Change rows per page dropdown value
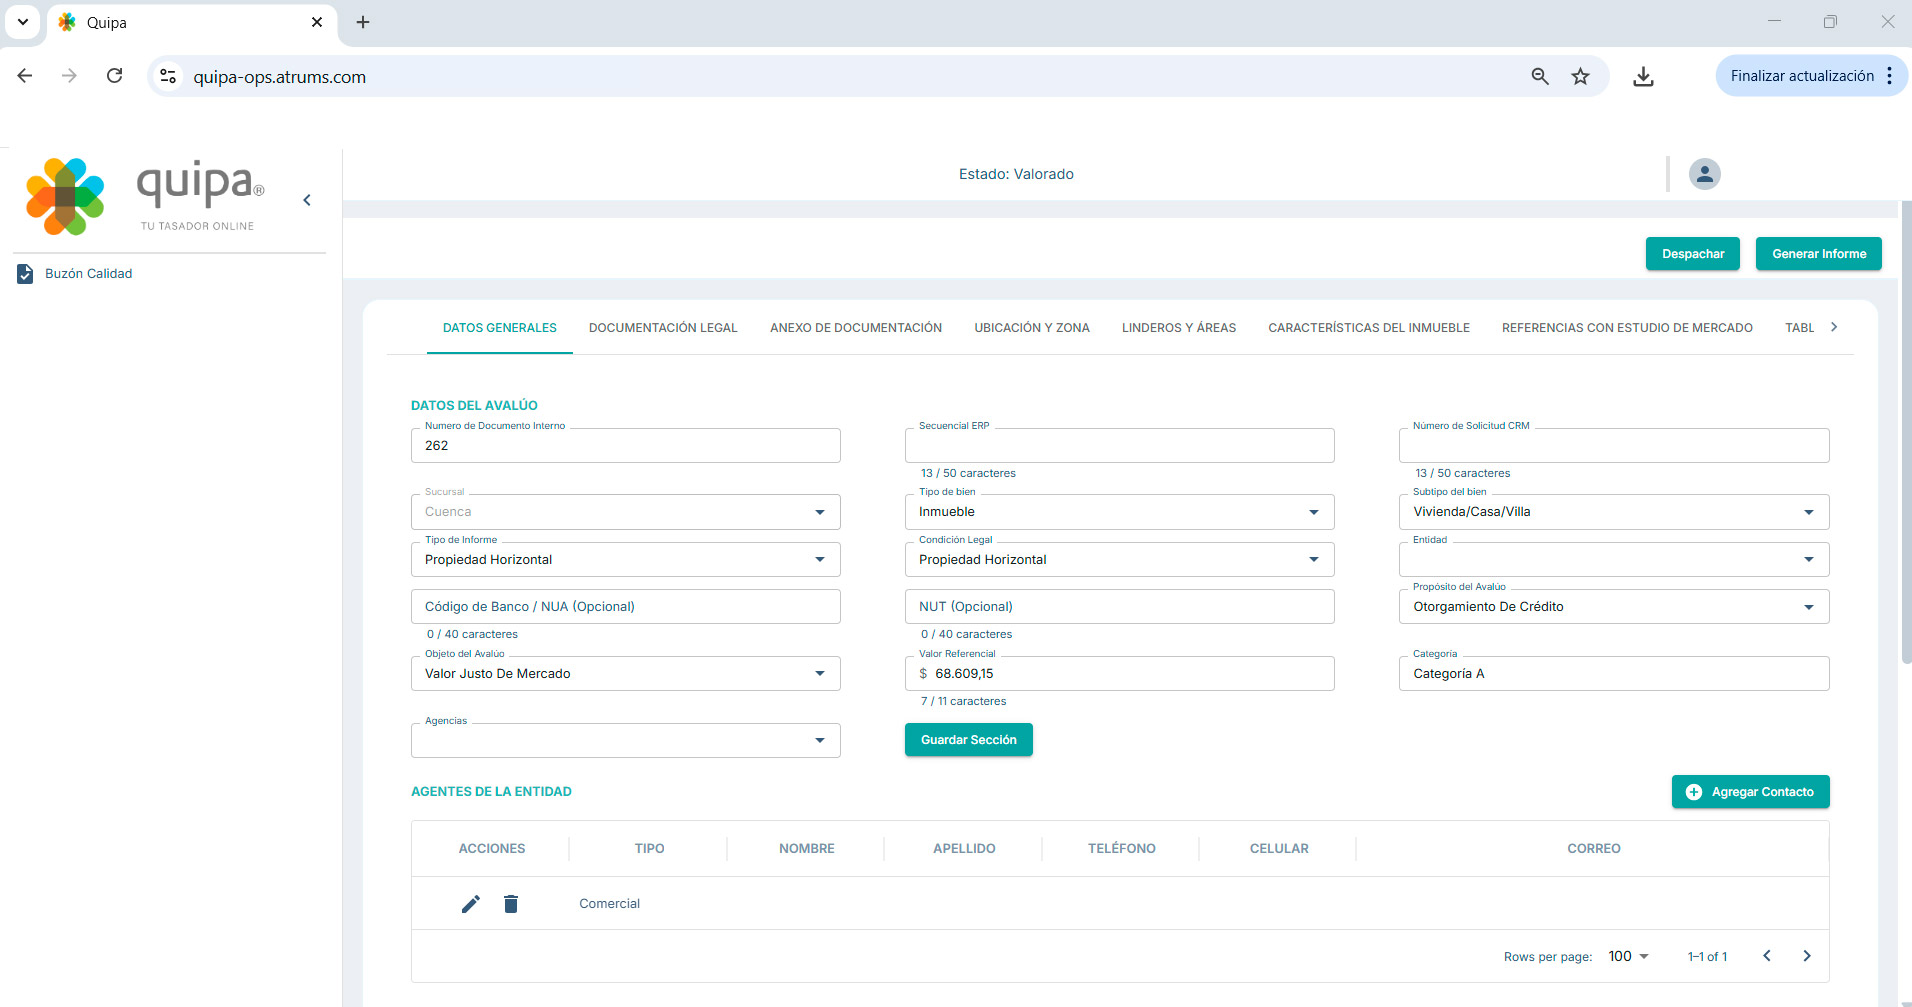The height and width of the screenshot is (1007, 1912). pyautogui.click(x=1628, y=956)
